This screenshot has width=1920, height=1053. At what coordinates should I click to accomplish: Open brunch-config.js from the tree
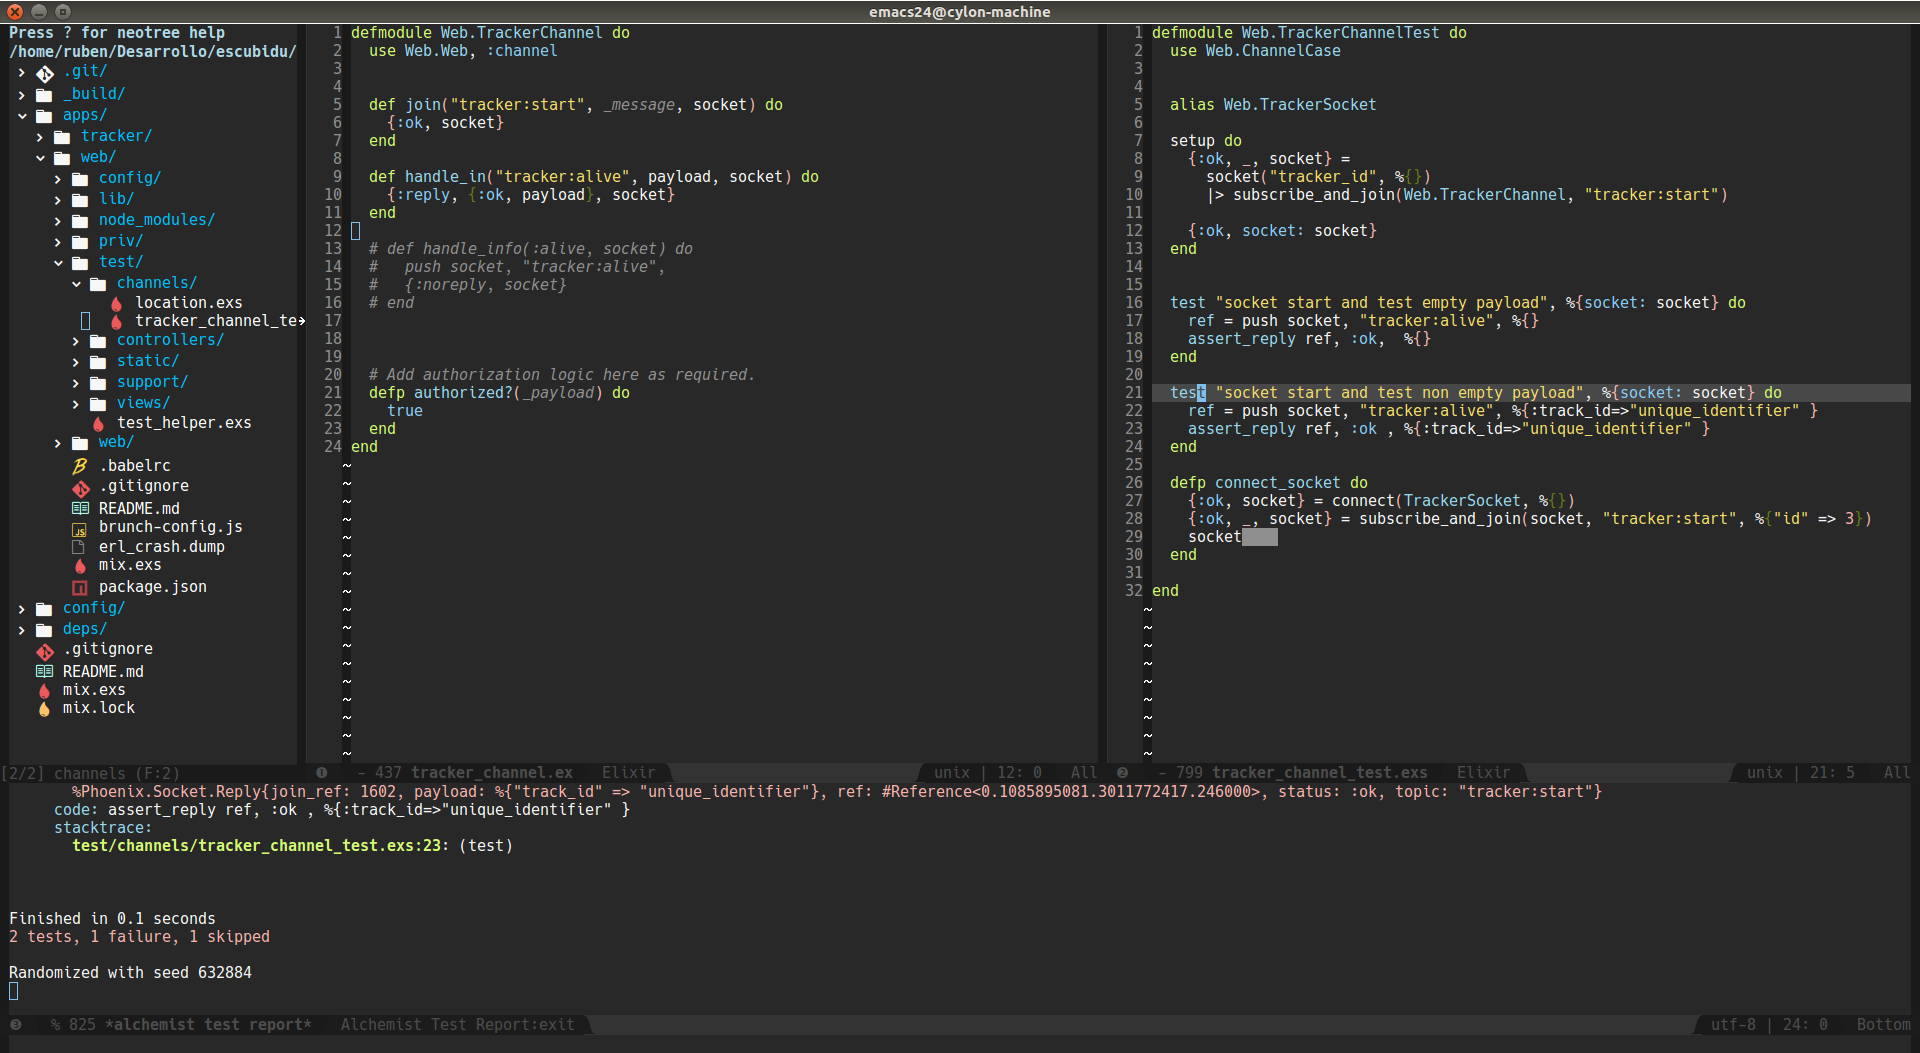[x=170, y=527]
